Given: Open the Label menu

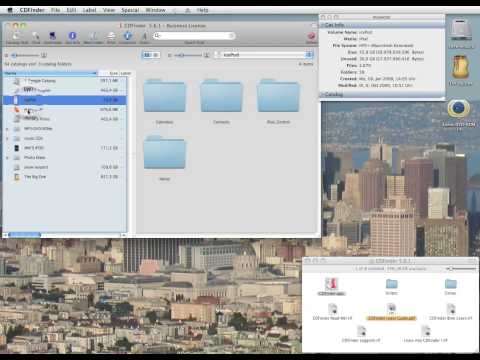Looking at the screenshot, I should (x=89, y=10).
